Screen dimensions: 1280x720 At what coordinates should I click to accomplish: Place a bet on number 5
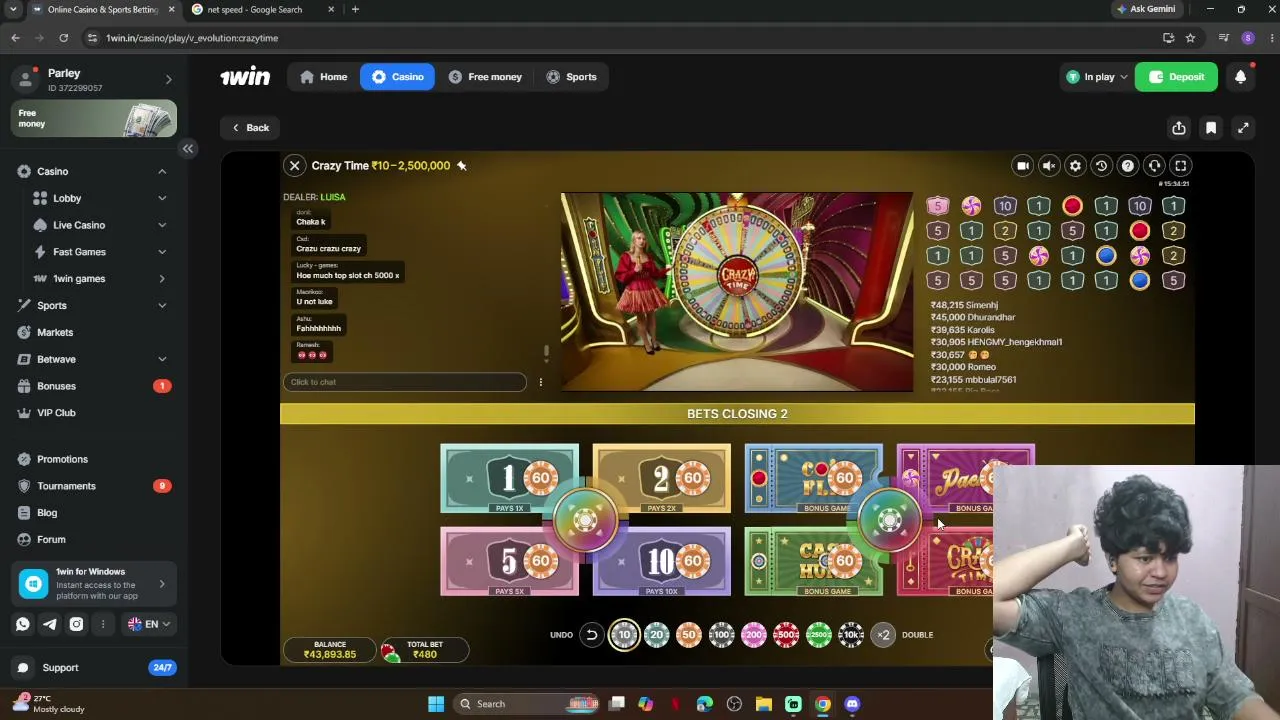tap(509, 562)
